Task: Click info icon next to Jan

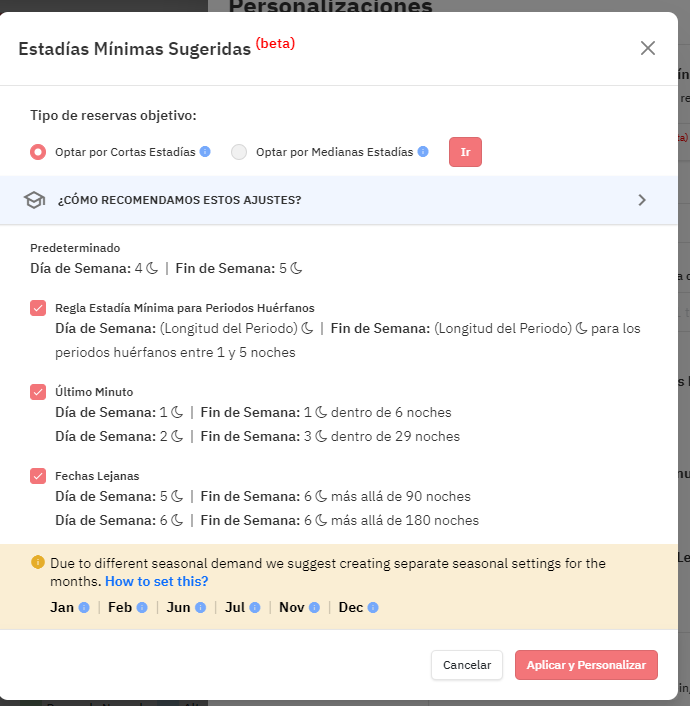Action: 84,607
